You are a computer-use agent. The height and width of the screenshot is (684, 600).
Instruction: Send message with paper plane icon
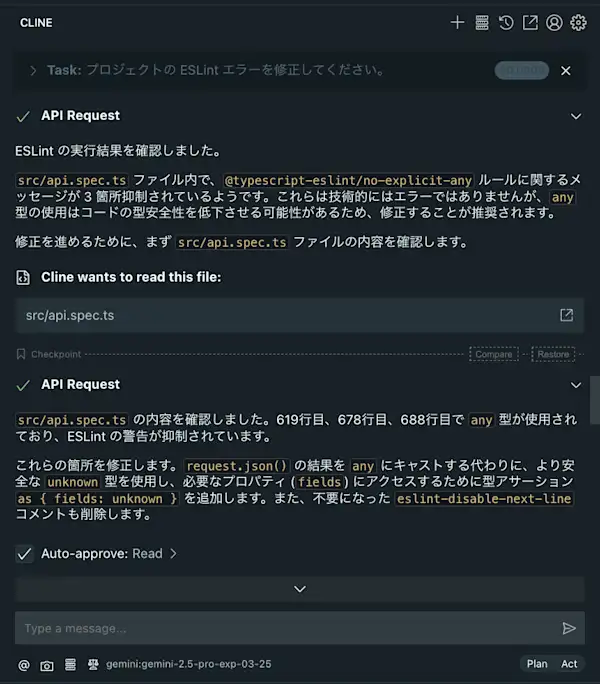[569, 628]
